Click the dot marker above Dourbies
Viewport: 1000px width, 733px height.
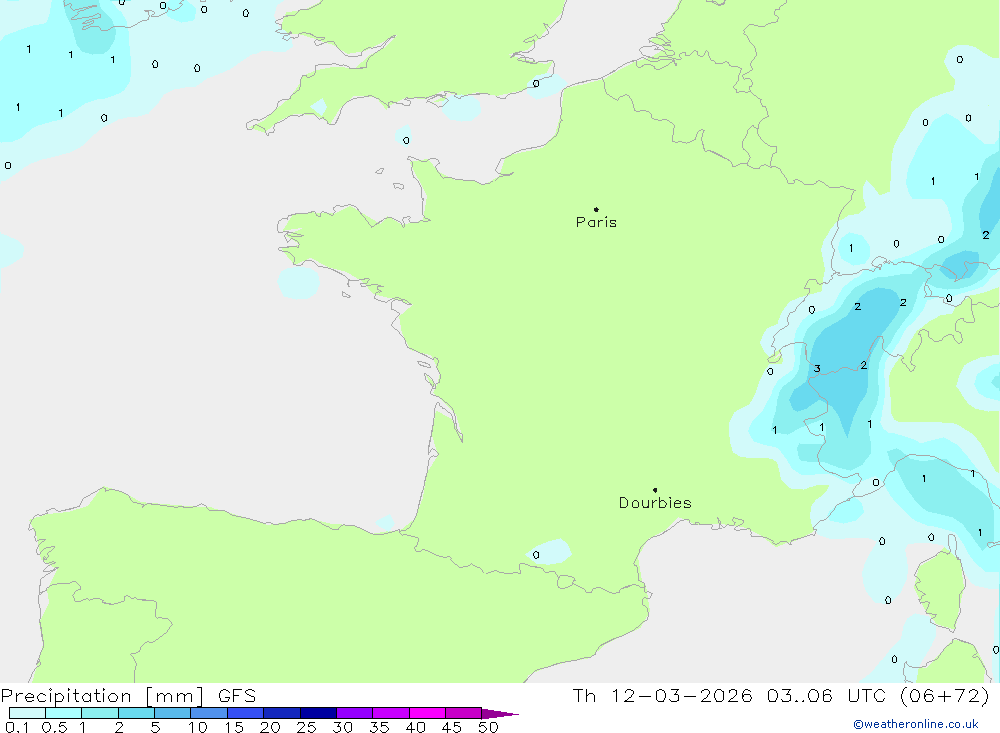click(655, 490)
